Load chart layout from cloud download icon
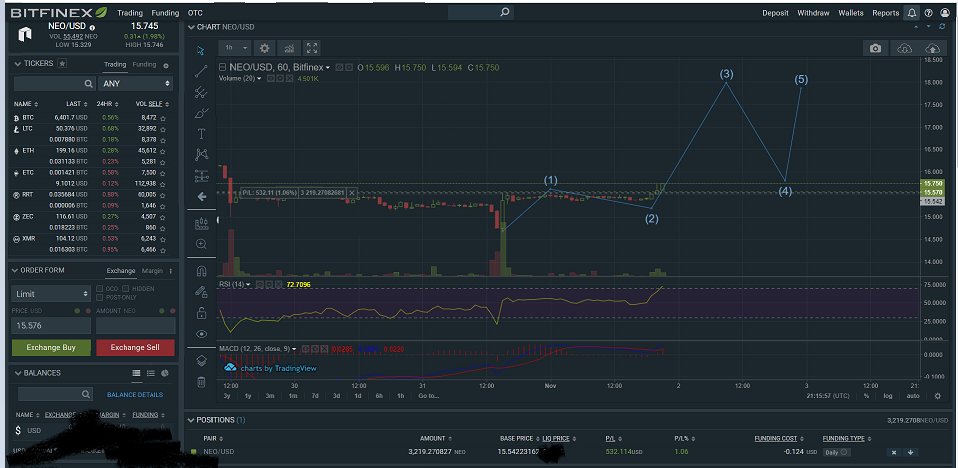This screenshot has width=958, height=468. (905, 48)
